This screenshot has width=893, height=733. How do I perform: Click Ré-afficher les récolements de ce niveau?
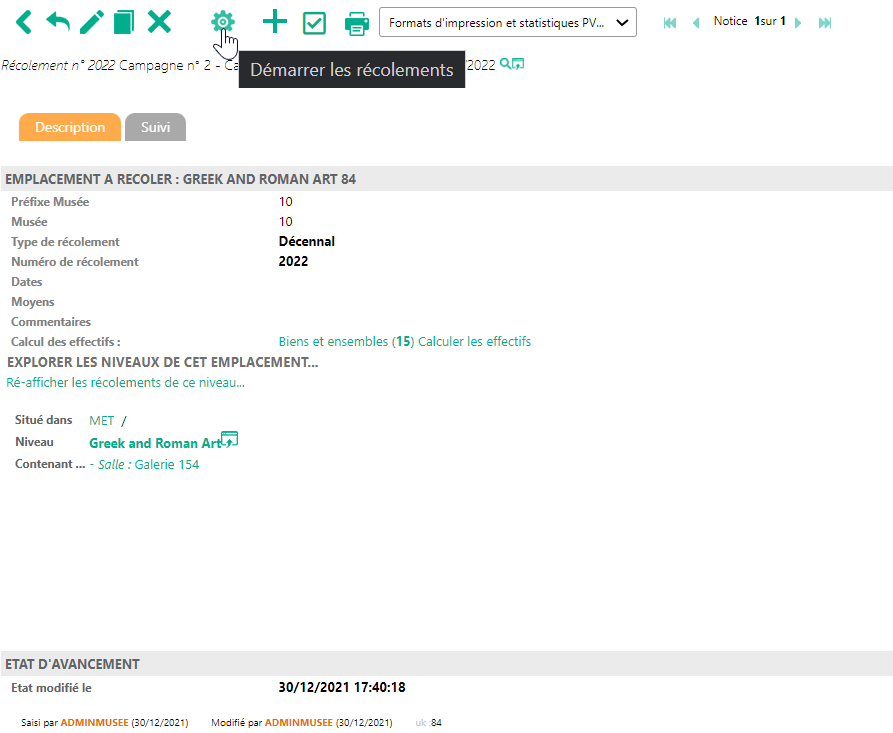point(125,382)
